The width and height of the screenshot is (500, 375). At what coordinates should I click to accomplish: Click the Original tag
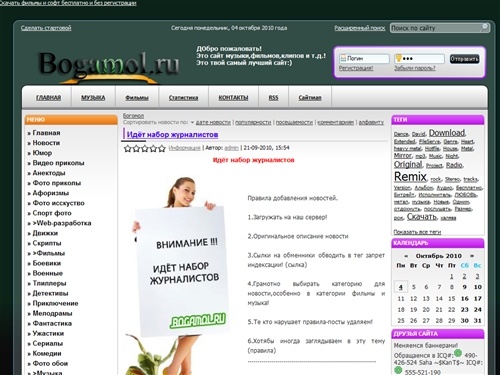408,164
